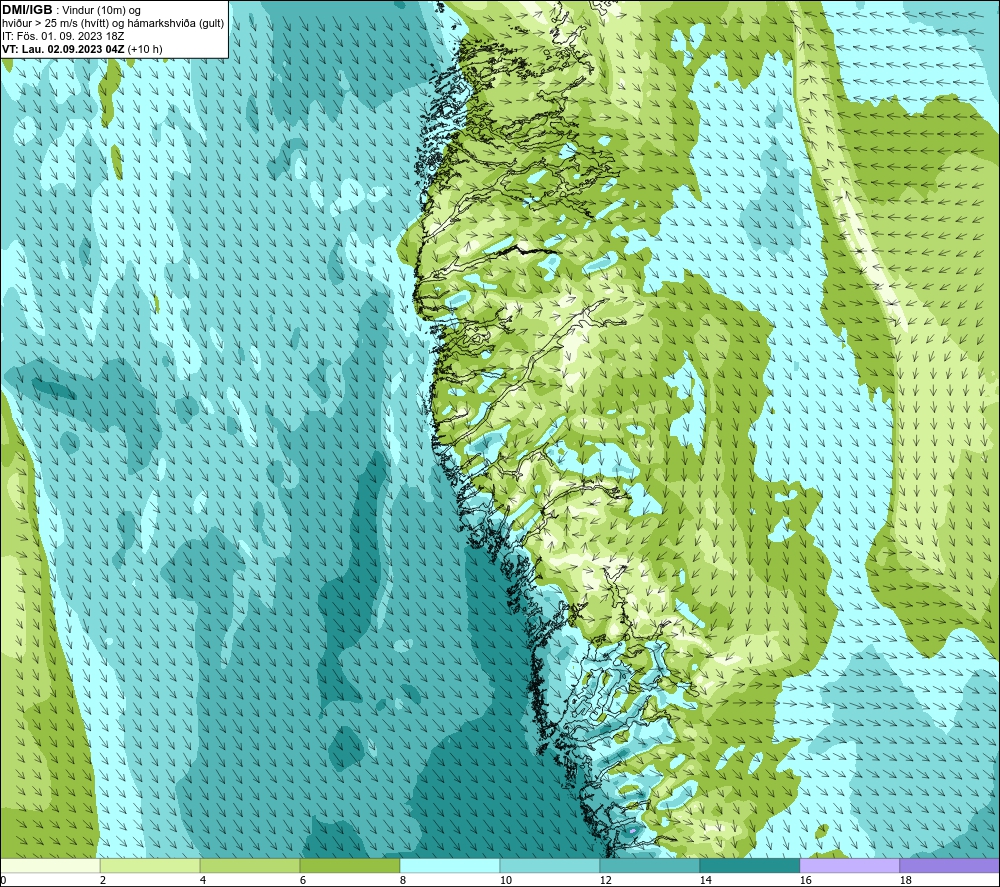Click the 'hviður > 25 m/s (hvítt)' line
Image resolution: width=1000 pixels, height=887 pixels.
(113, 24)
